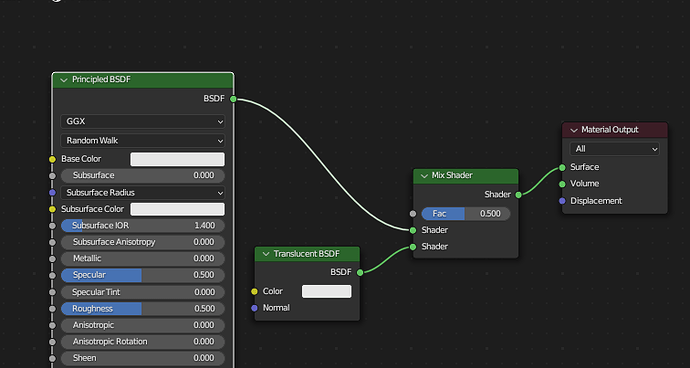Click the first Shader input socket
Viewport: 690px width, 368px height.
pos(413,230)
